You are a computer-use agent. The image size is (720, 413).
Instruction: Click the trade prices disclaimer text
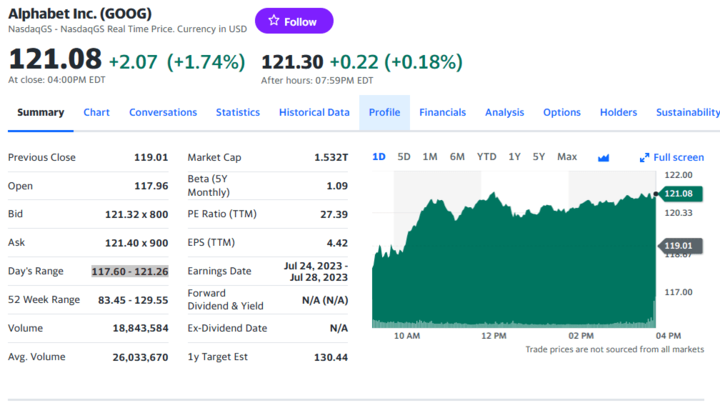click(x=614, y=350)
